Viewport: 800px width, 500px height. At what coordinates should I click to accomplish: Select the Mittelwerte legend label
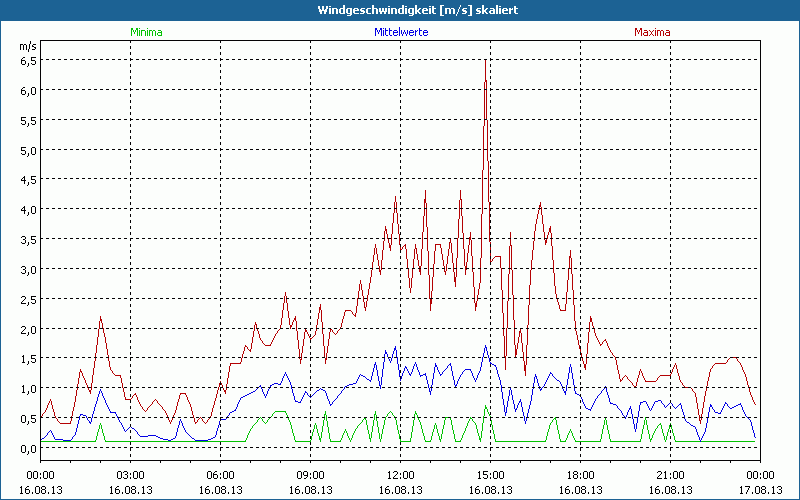point(400,32)
